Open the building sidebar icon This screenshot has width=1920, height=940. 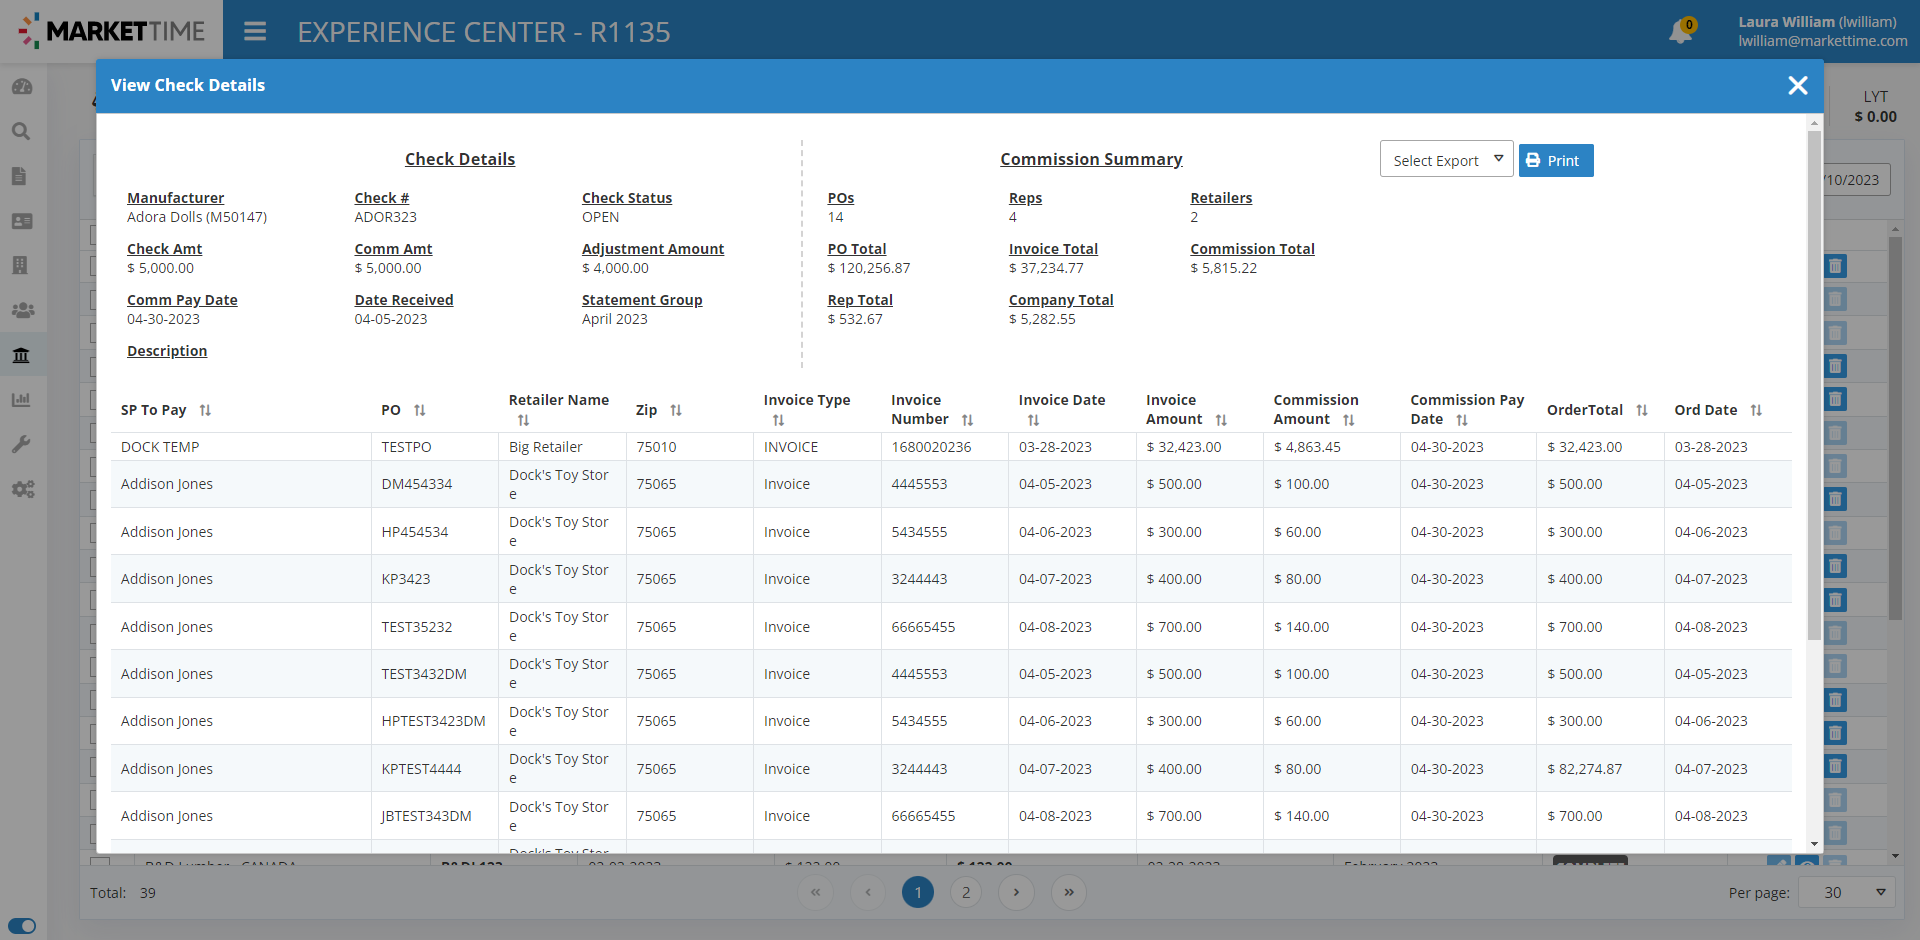click(x=20, y=265)
